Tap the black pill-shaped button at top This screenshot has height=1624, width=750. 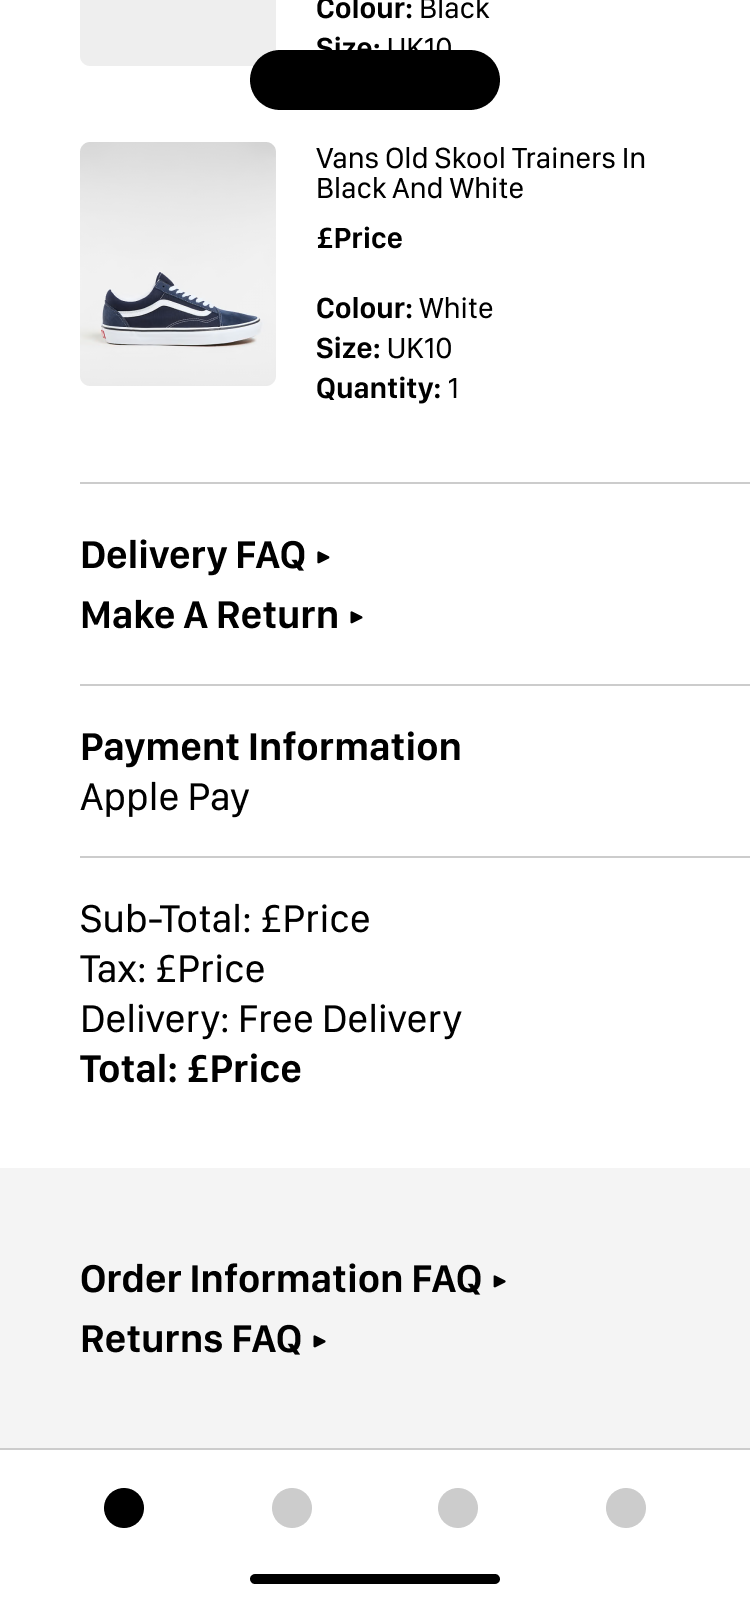coord(375,80)
